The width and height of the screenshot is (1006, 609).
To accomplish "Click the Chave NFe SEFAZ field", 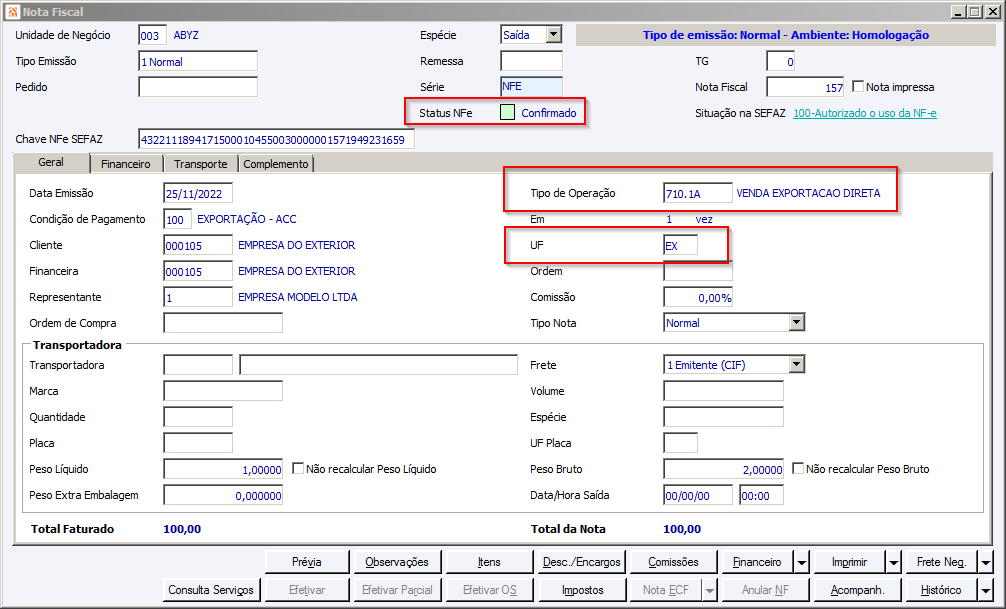I will point(277,139).
